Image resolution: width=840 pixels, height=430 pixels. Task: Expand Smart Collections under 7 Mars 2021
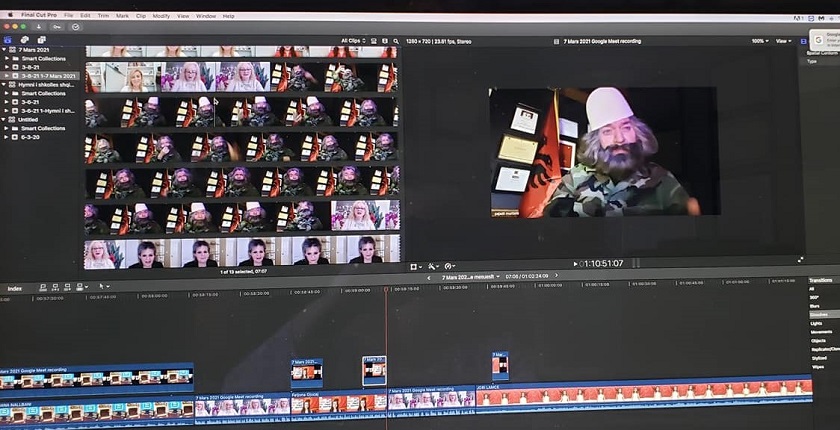click(x=7, y=58)
